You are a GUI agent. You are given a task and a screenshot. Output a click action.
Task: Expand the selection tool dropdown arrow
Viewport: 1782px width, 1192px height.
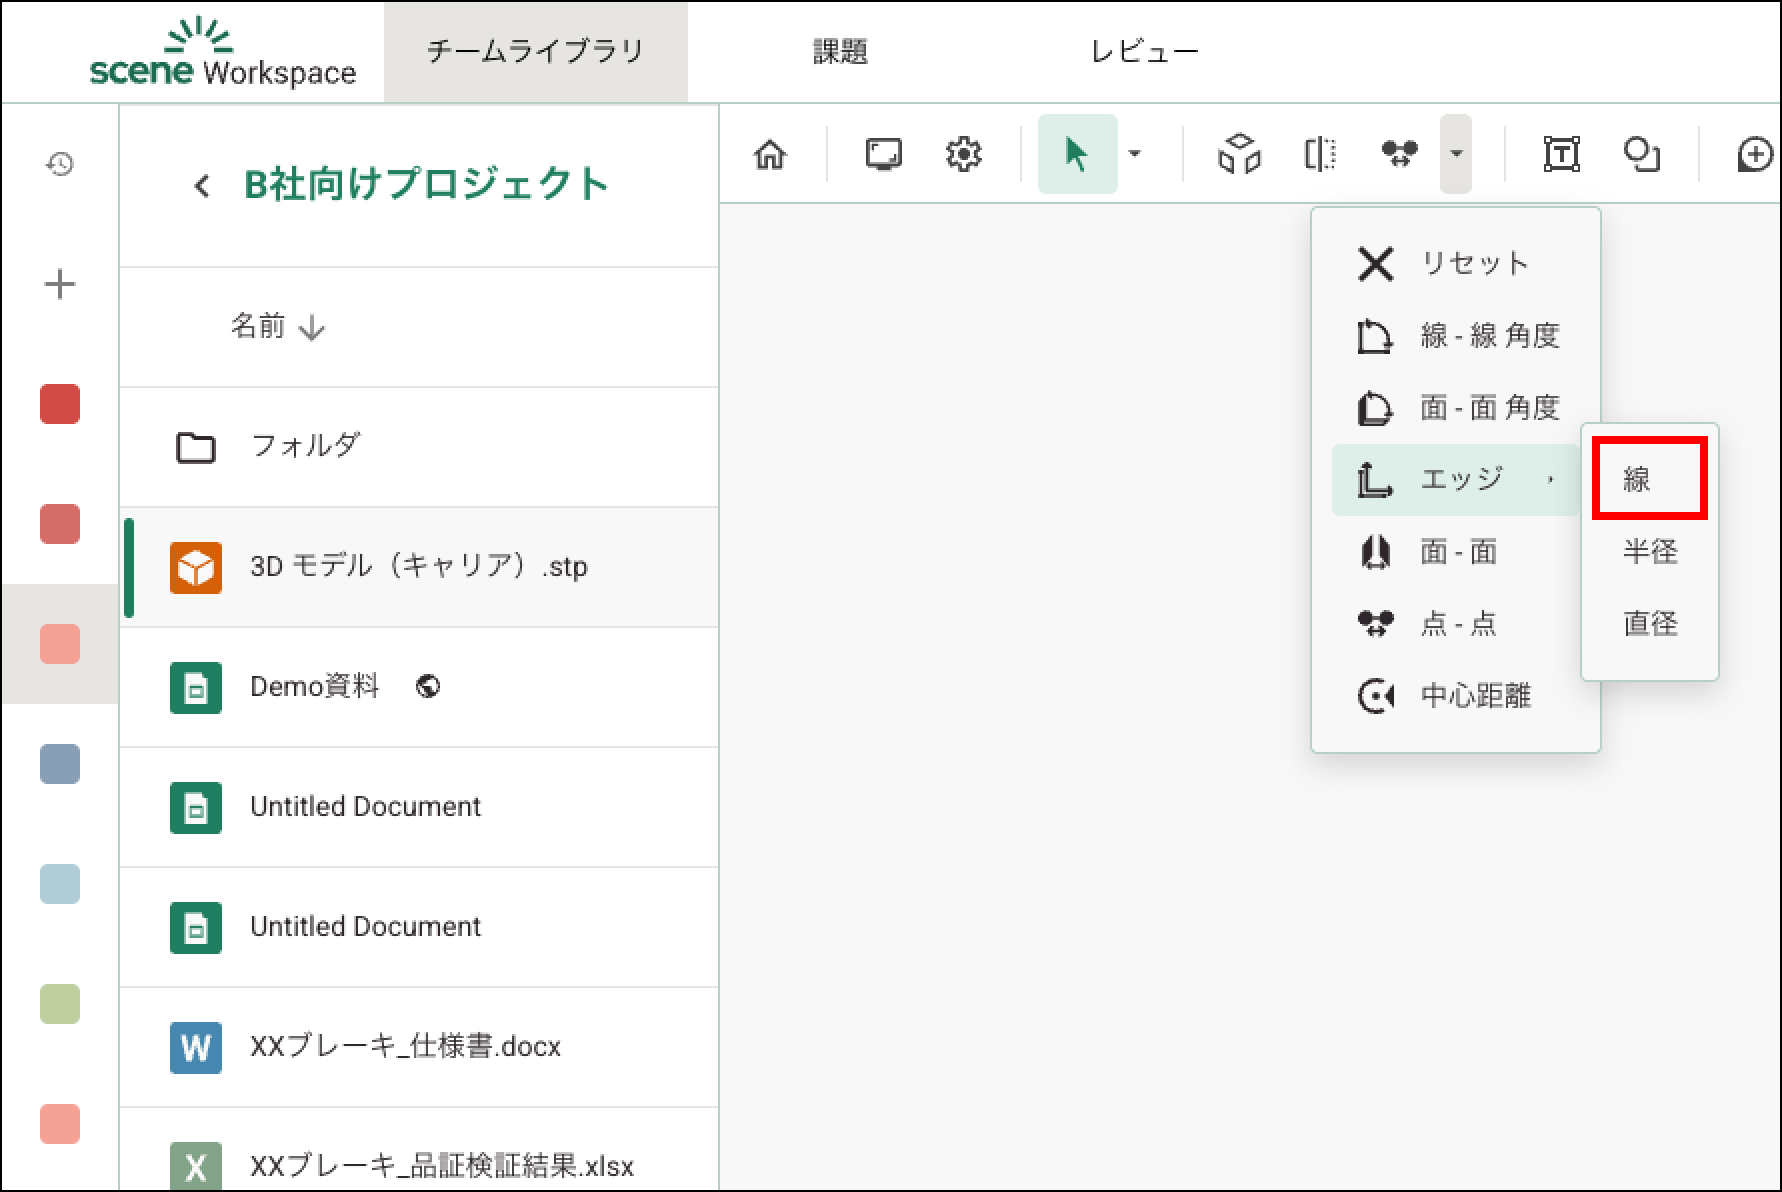pyautogui.click(x=1135, y=154)
